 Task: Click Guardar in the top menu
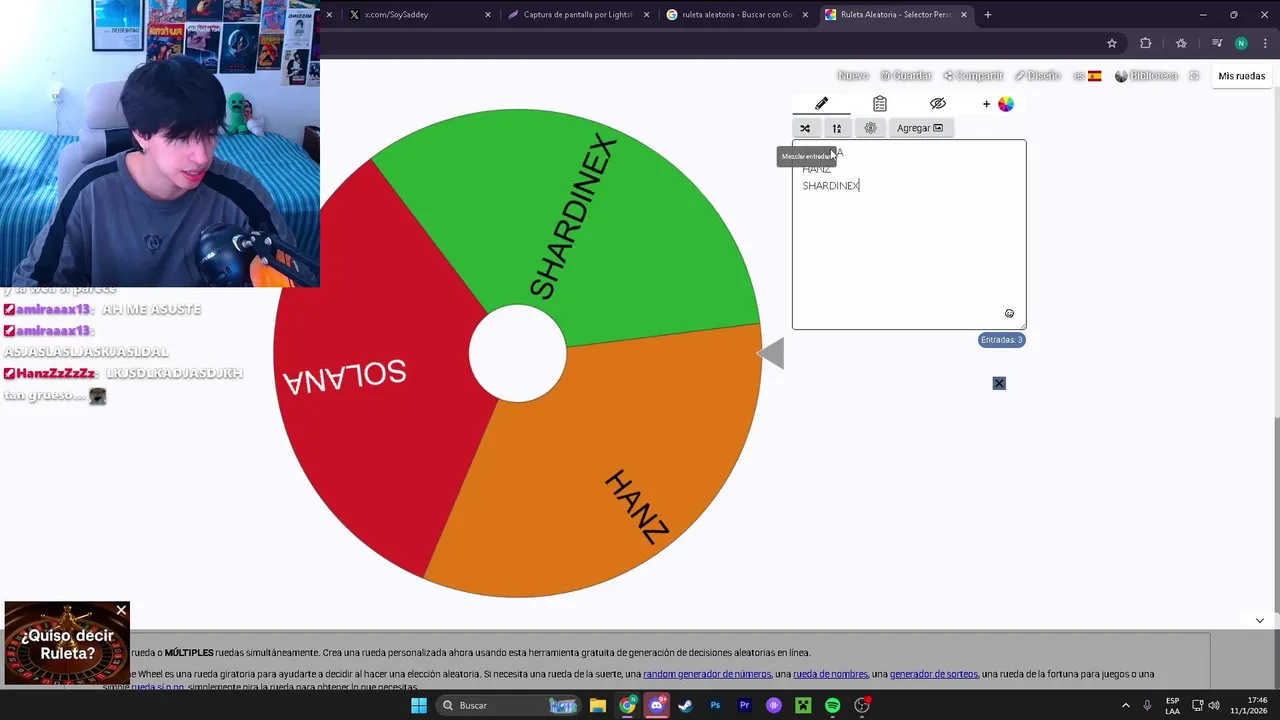[x=906, y=76]
